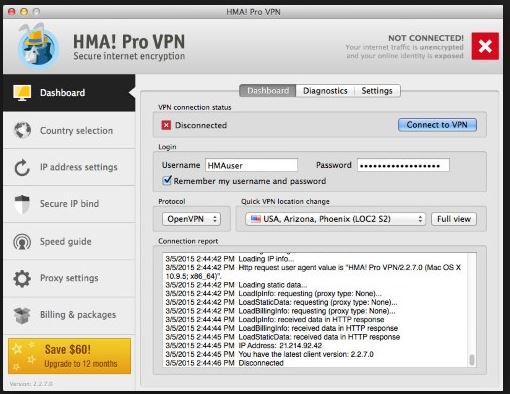The width and height of the screenshot is (510, 394).
Task: Click the 'IP Address: 21.214.92.42' log line
Action: point(244,346)
